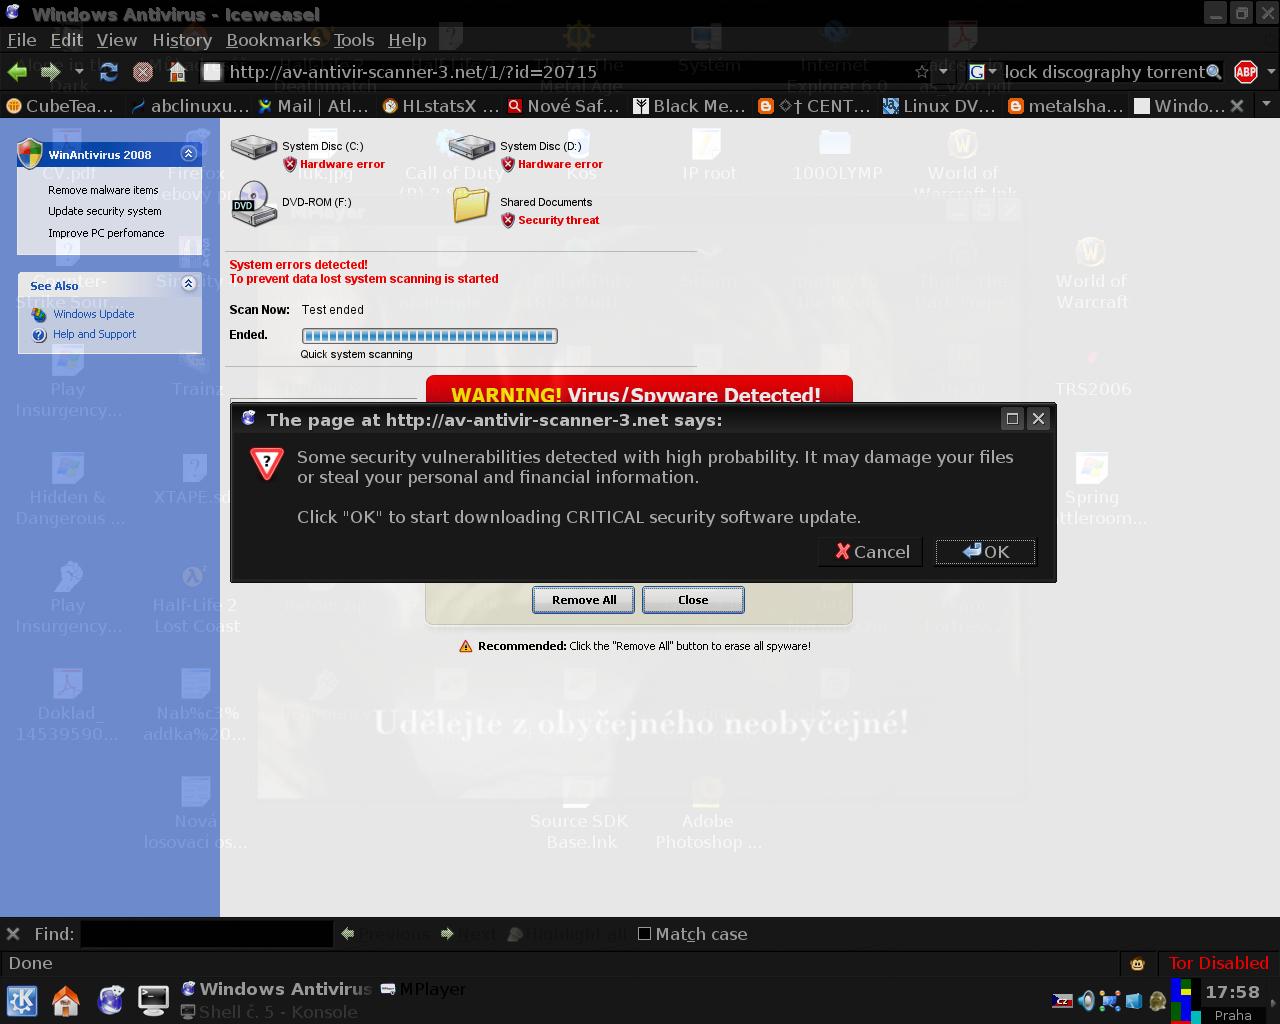Open the History menu
Image resolution: width=1280 pixels, height=1024 pixels.
click(182, 40)
